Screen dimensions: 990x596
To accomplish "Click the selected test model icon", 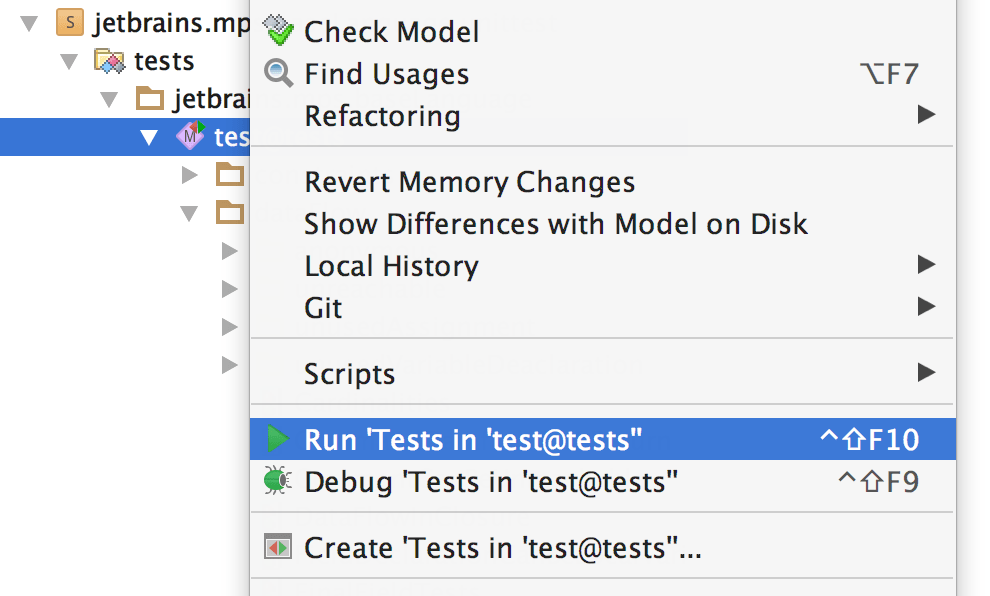I will point(190,136).
